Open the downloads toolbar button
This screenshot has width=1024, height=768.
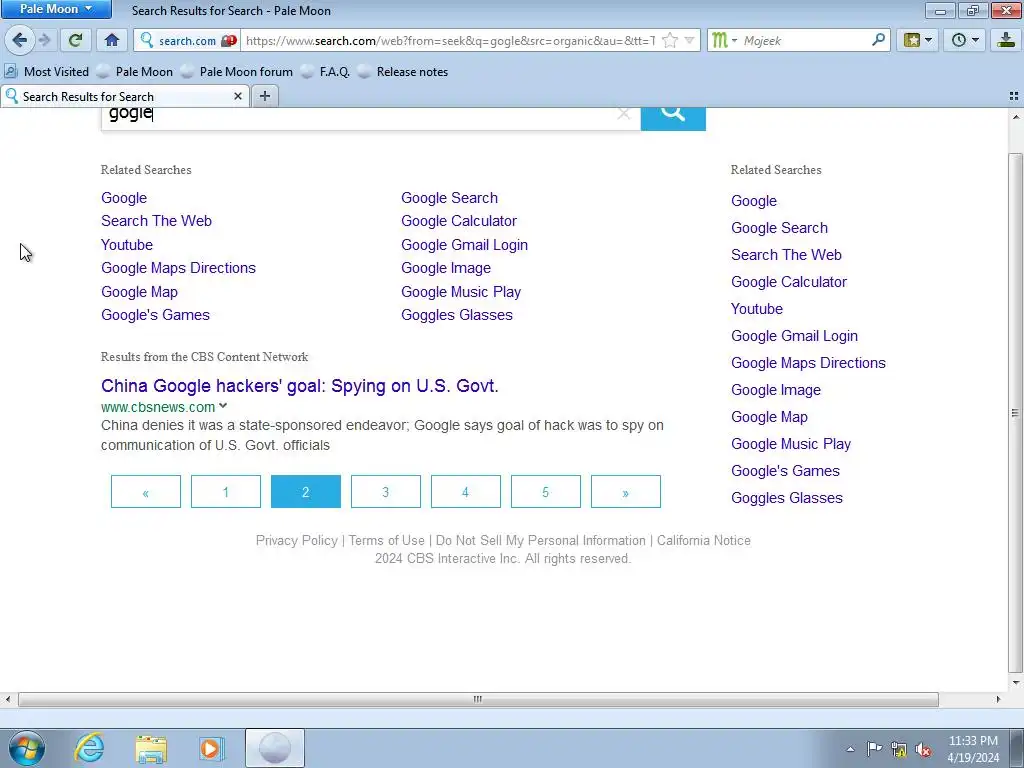(1006, 40)
